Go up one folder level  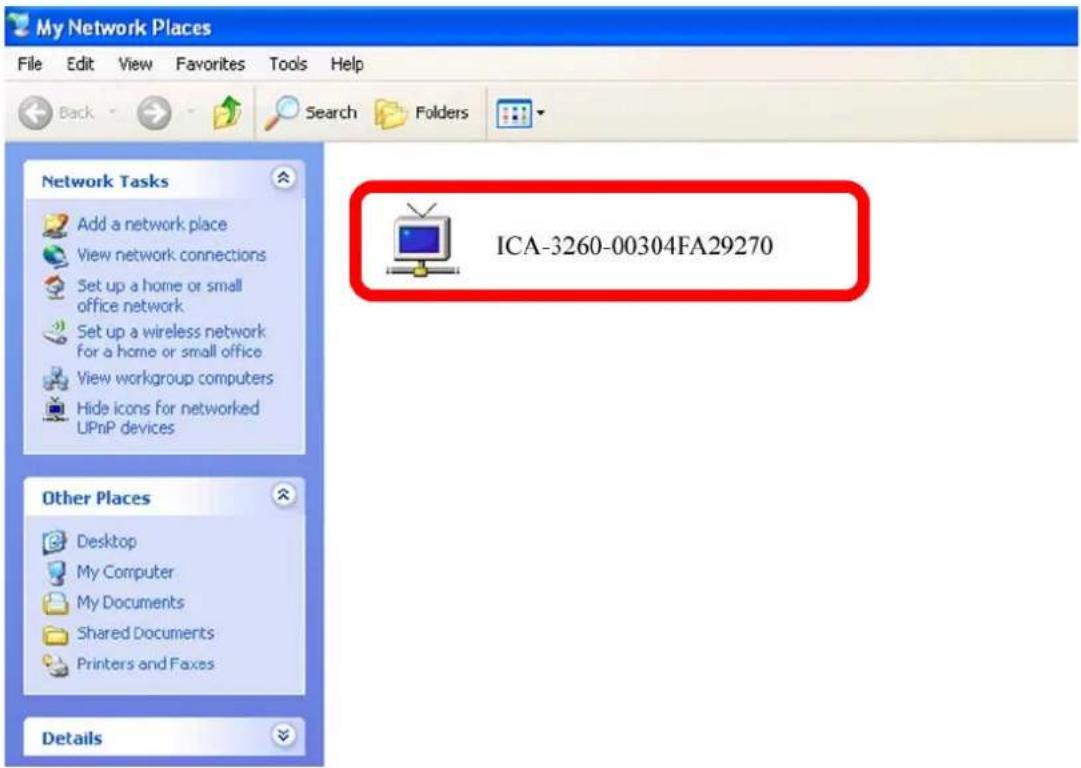pos(228,112)
